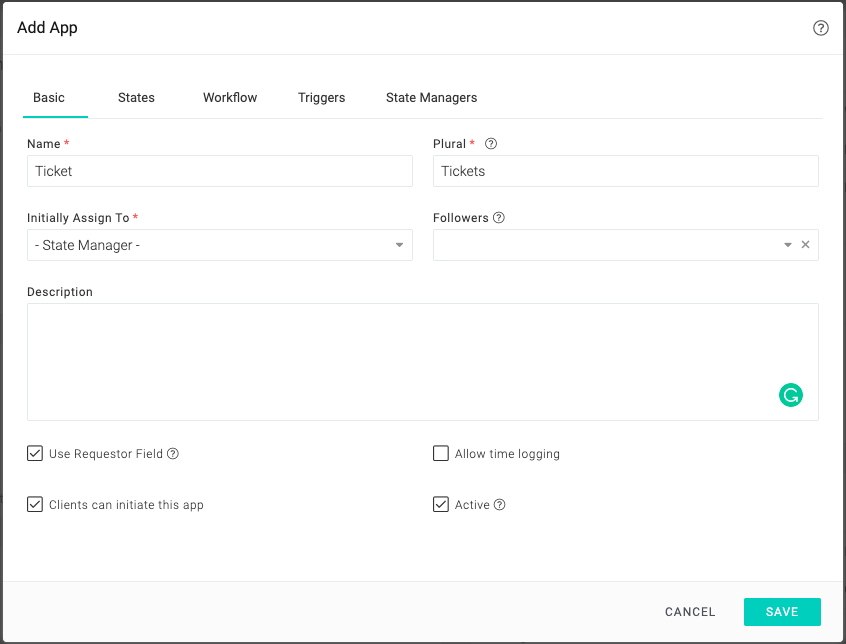Screen dimensions: 846x644
Task: Expand the Followers dropdown arrow
Action: [x=788, y=245]
